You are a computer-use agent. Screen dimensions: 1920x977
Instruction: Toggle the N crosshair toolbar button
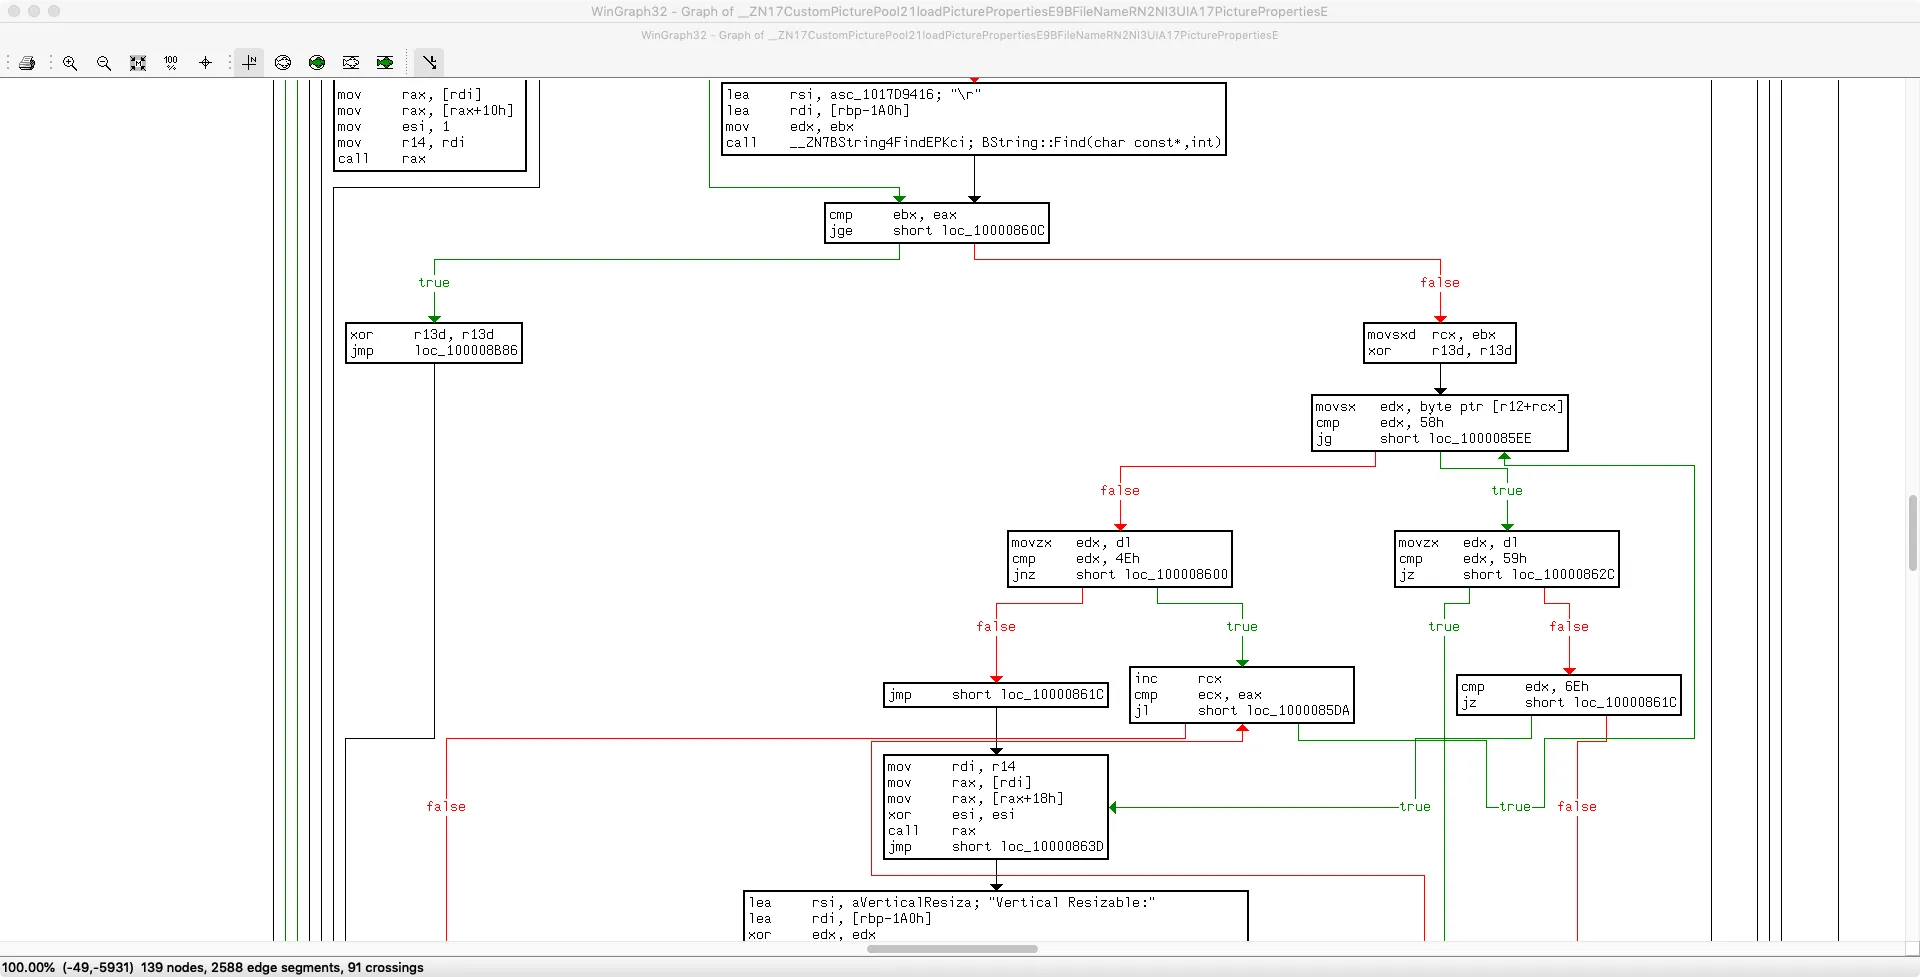point(249,63)
